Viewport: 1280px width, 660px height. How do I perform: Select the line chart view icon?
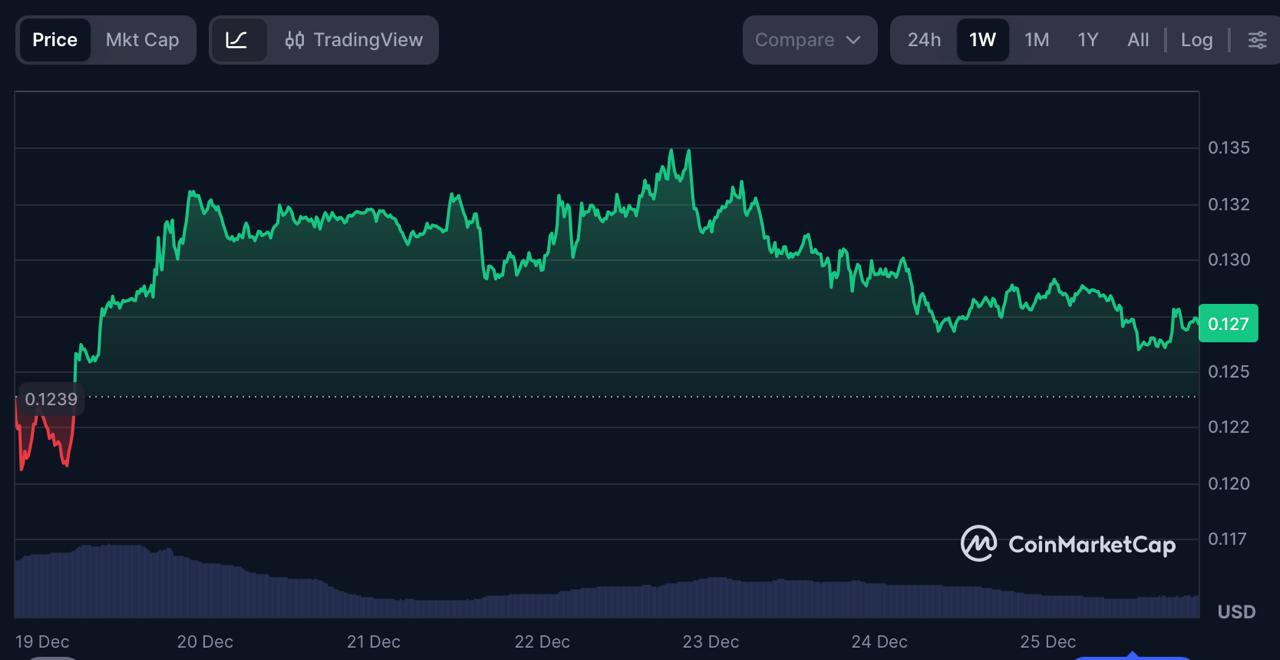(x=239, y=40)
